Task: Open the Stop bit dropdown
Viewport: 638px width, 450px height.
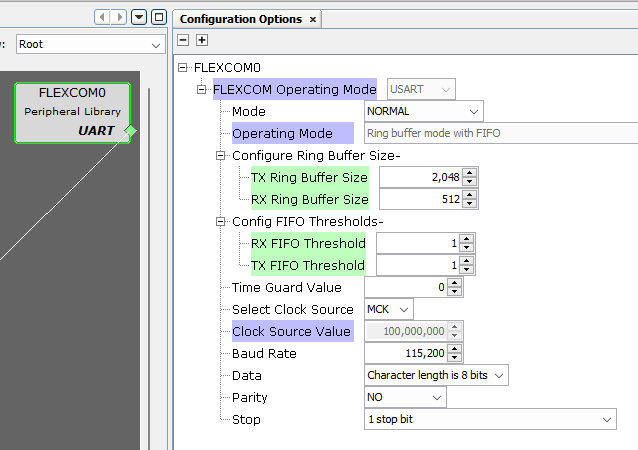Action: click(606, 420)
